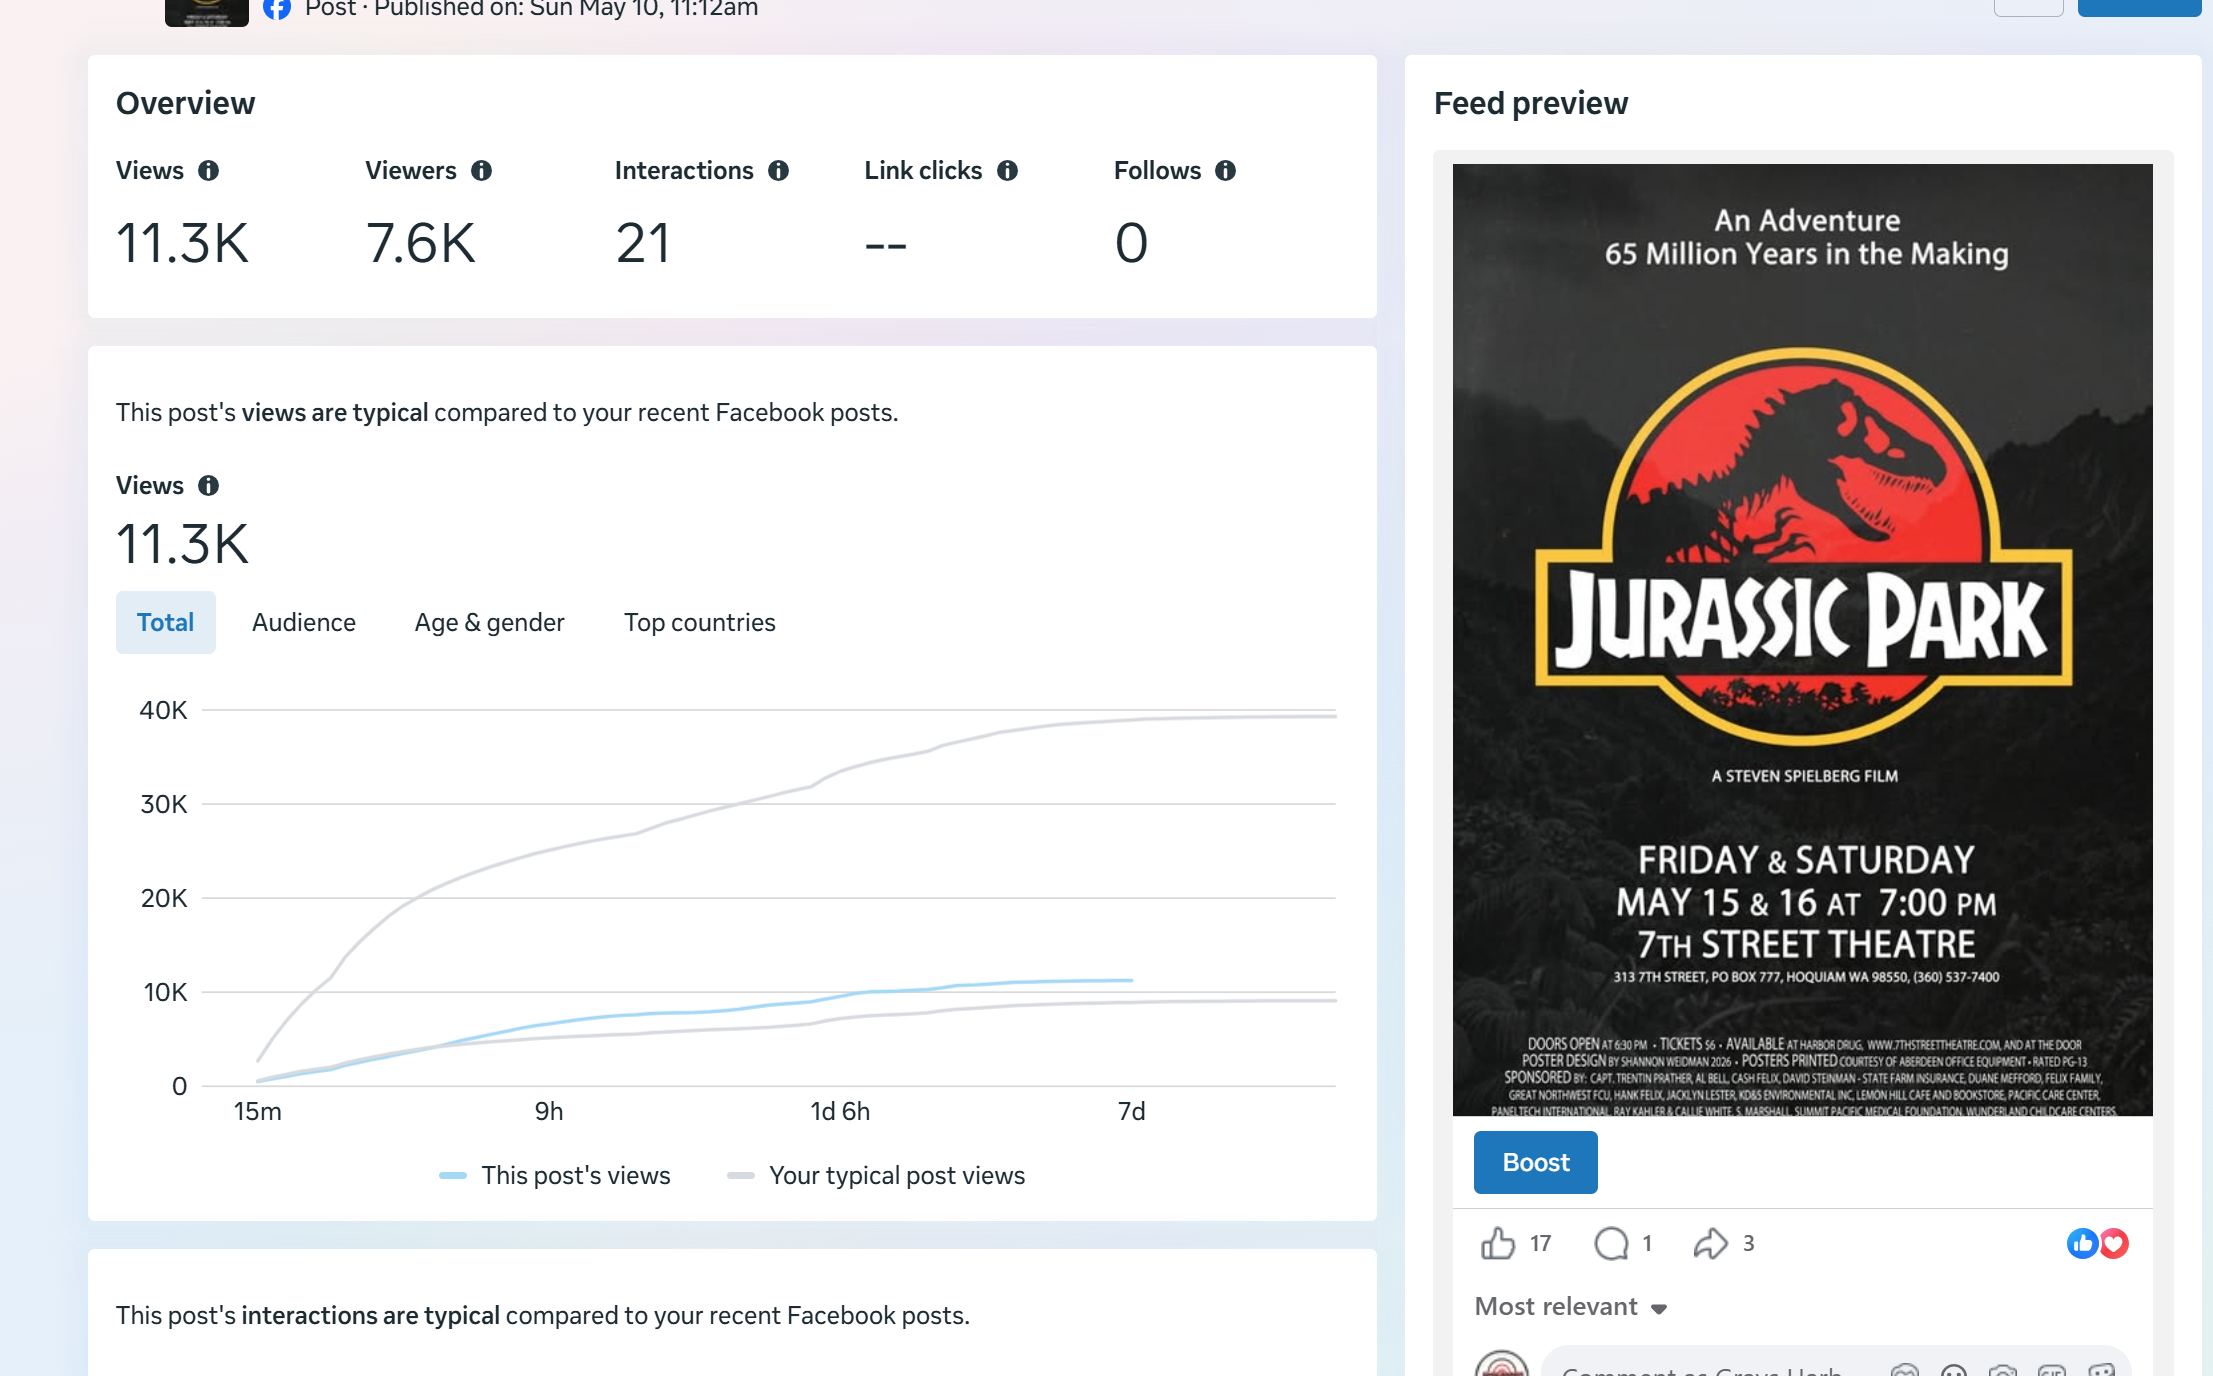Click the blue Like reaction badge
The image size is (2213, 1376).
(2082, 1243)
